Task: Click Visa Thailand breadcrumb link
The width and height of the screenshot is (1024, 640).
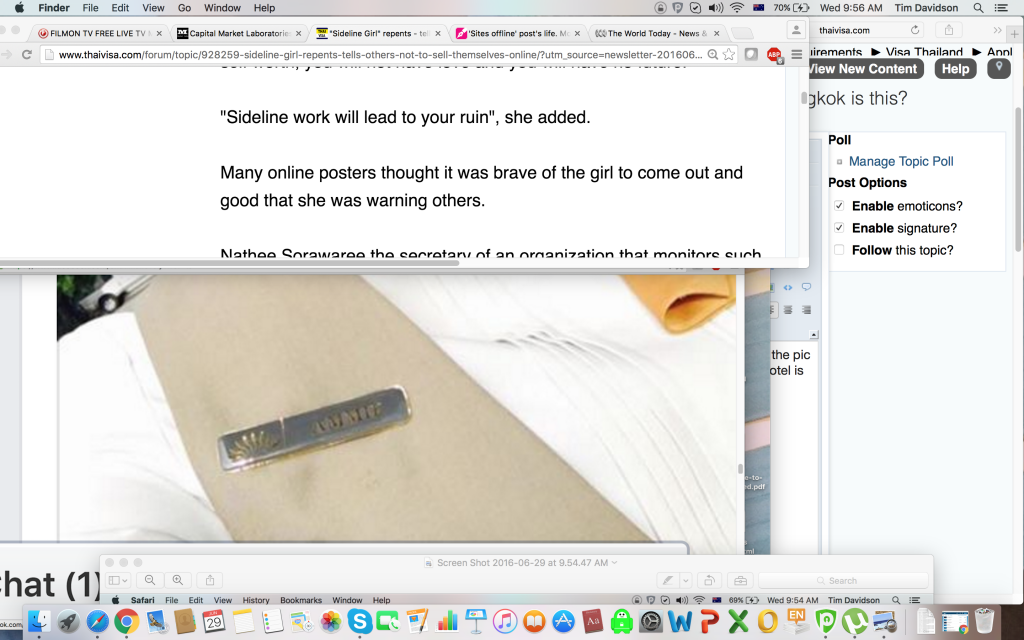Action: coord(924,52)
